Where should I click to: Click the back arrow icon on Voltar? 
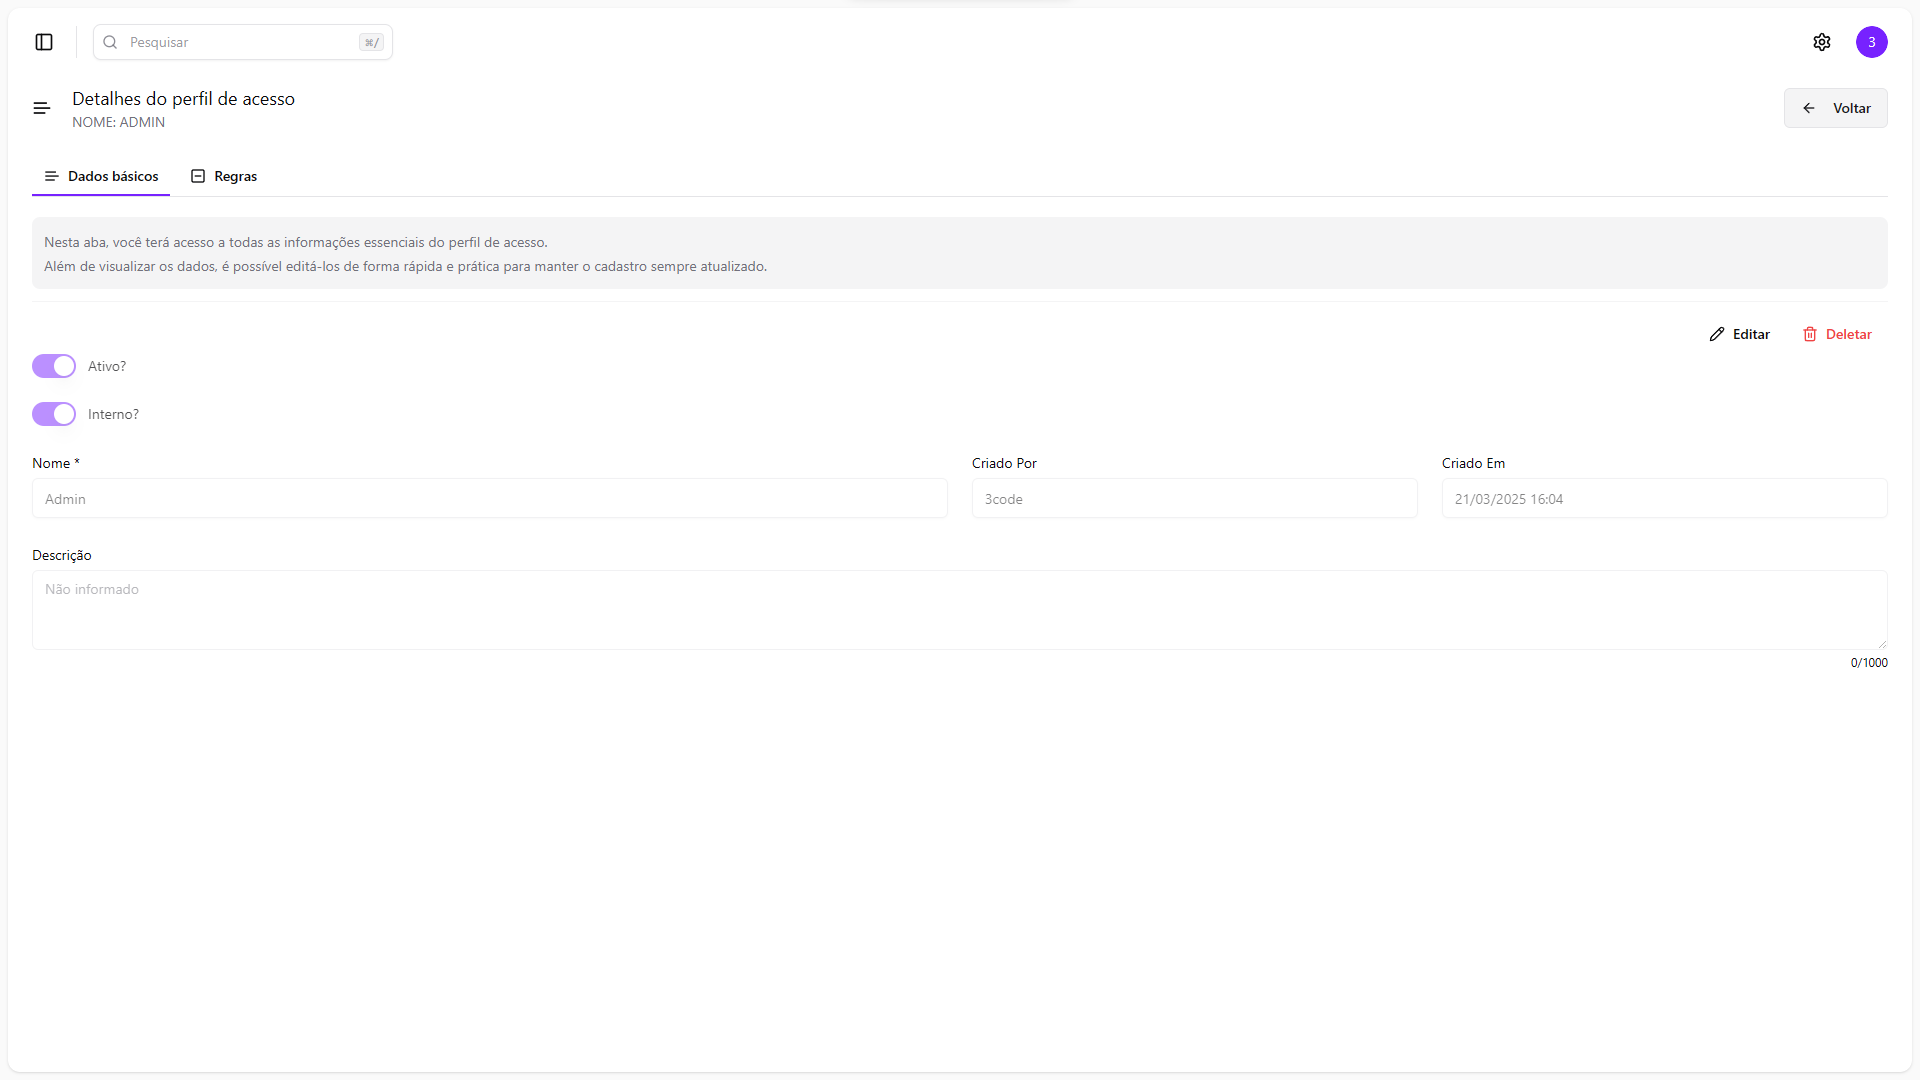pyautogui.click(x=1809, y=108)
